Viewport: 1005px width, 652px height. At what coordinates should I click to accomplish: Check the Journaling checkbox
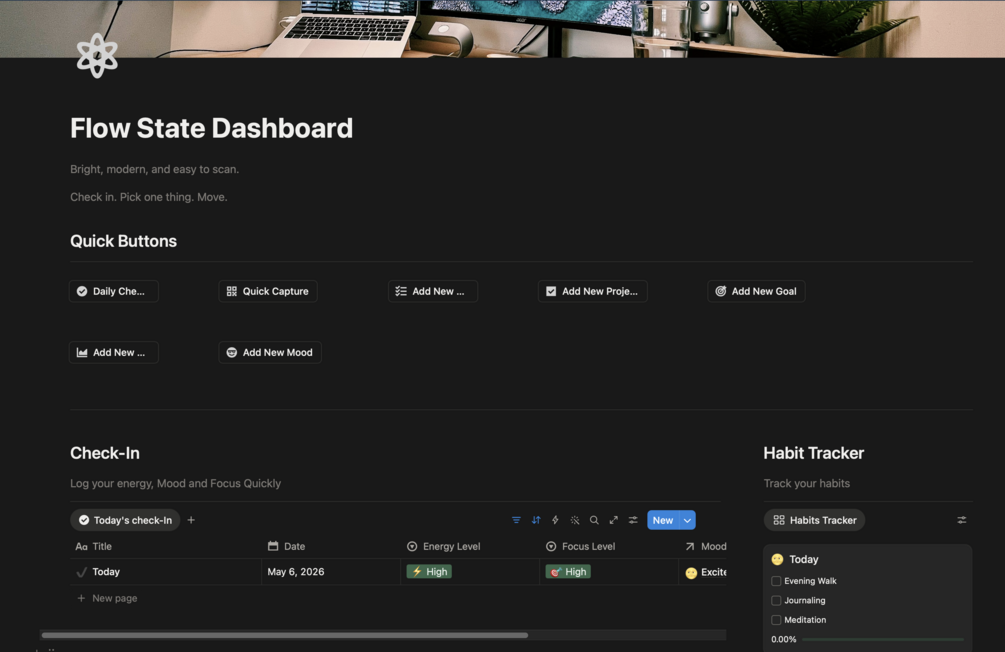pos(776,601)
